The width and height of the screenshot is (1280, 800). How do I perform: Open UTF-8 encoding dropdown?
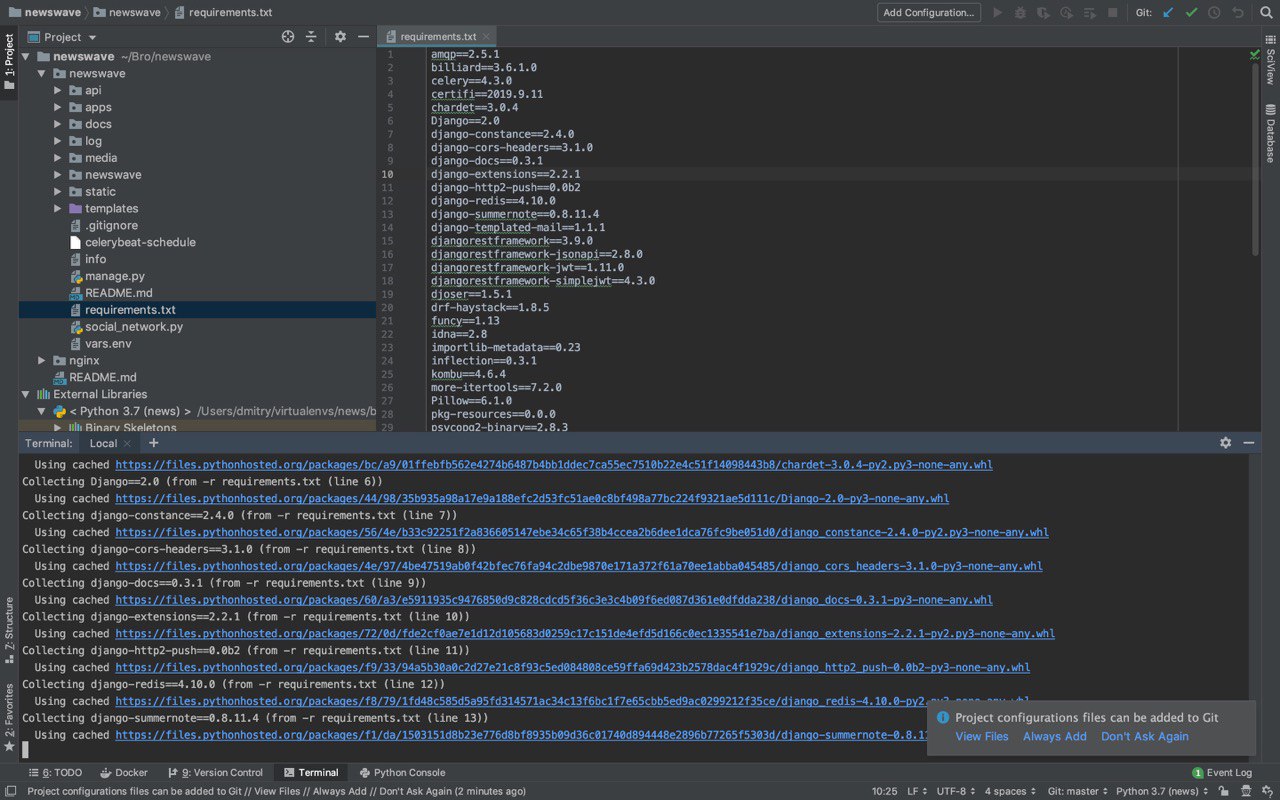pyautogui.click(x=956, y=791)
